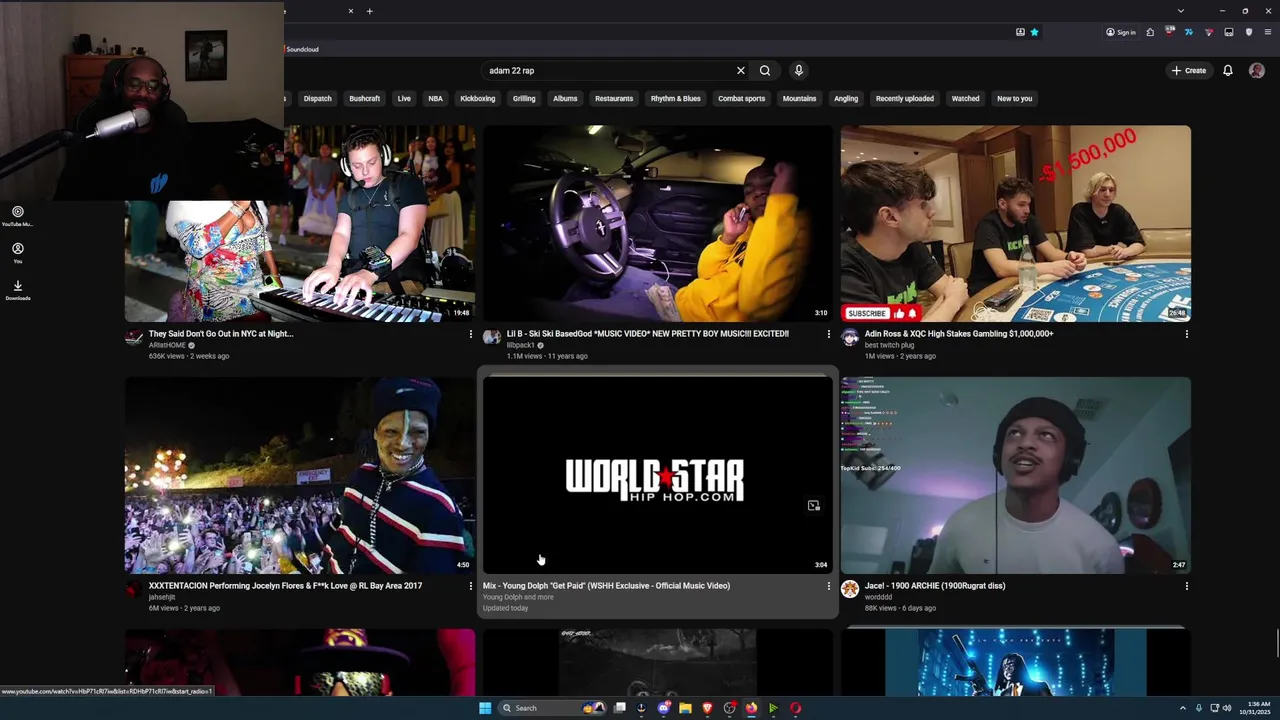Viewport: 1280px width, 720px height.
Task: Select the Rhythm & Blues filter chip
Action: (x=675, y=98)
